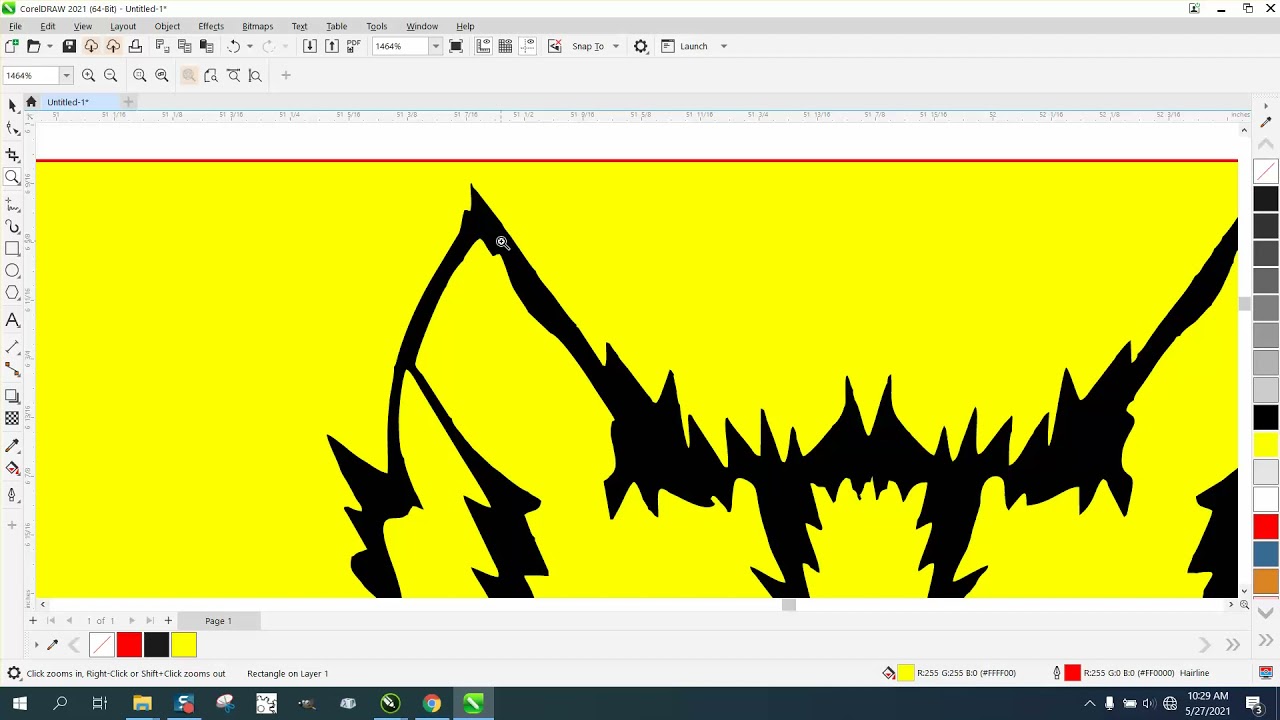Screen dimensions: 1280x720
Task: Open the Bitmaps menu
Action: coord(257,26)
